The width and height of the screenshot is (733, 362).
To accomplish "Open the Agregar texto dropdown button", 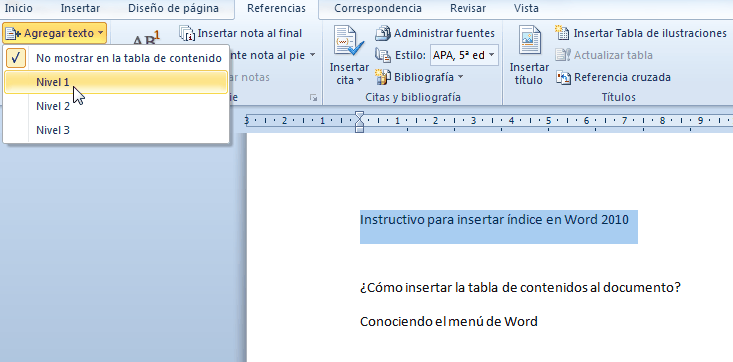I will (x=54, y=33).
